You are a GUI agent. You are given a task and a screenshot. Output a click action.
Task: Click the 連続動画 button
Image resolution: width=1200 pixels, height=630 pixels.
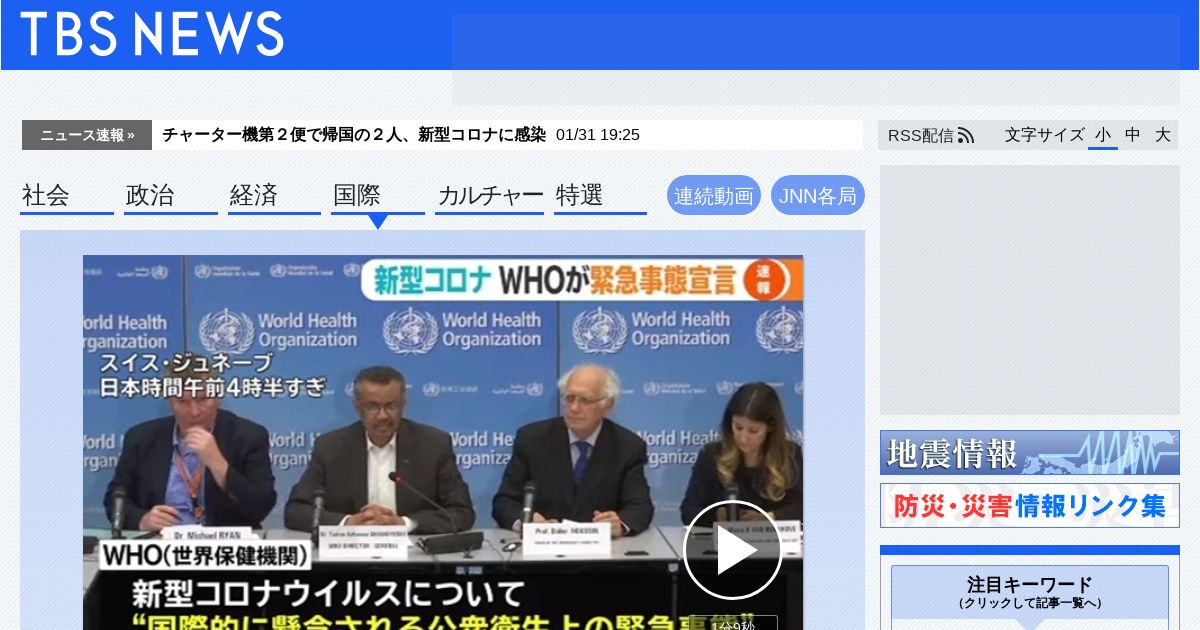[714, 196]
